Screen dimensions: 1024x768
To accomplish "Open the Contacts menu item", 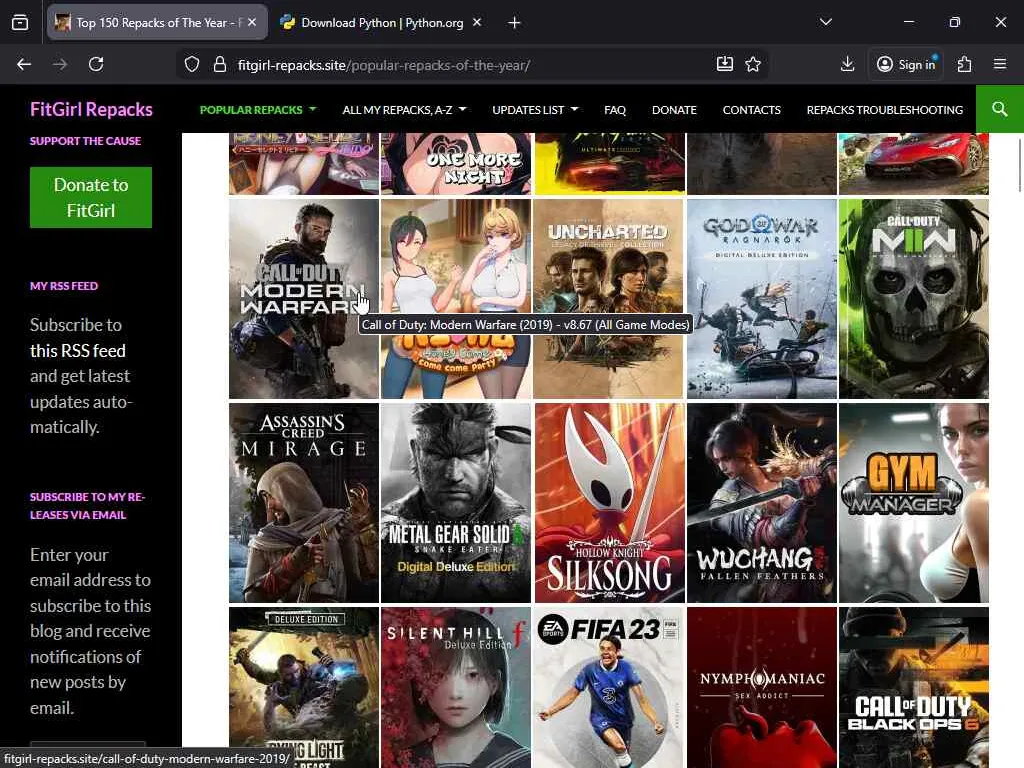I will click(752, 110).
